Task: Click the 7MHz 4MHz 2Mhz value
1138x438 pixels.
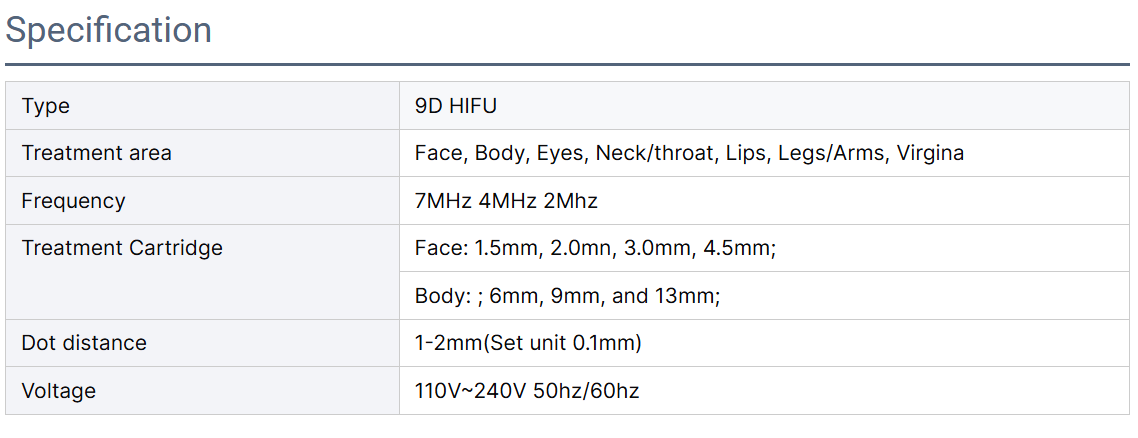Action: click(x=507, y=201)
